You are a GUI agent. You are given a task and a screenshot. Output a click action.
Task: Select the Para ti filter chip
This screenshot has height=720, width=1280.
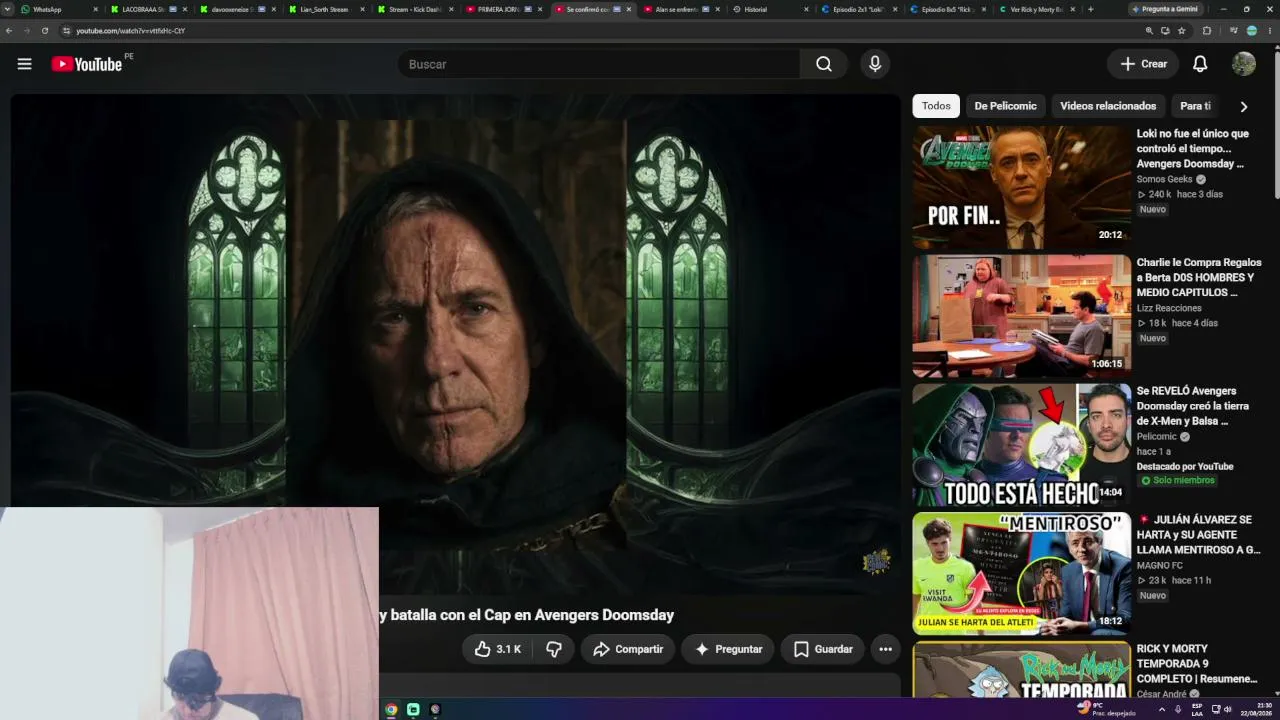point(1195,106)
